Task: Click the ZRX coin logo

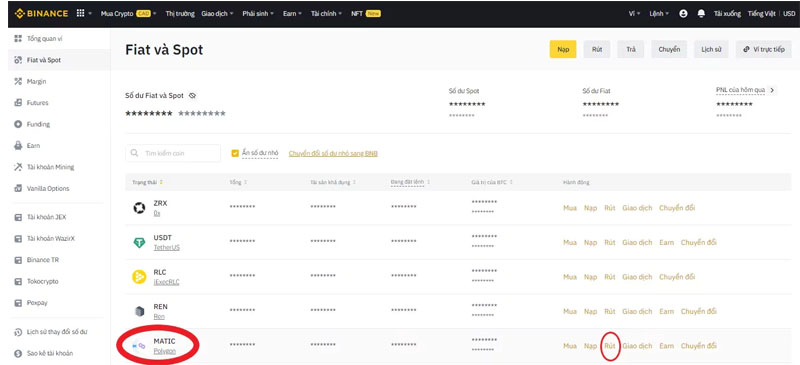Action: tap(139, 208)
